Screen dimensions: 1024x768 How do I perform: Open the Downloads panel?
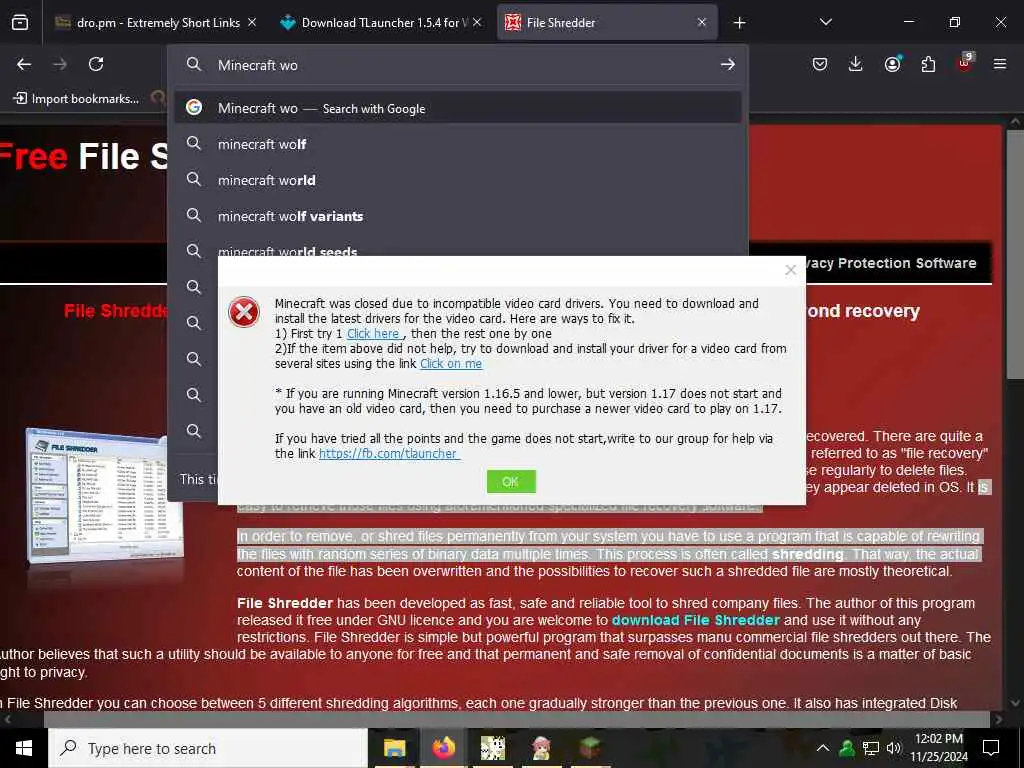click(856, 64)
